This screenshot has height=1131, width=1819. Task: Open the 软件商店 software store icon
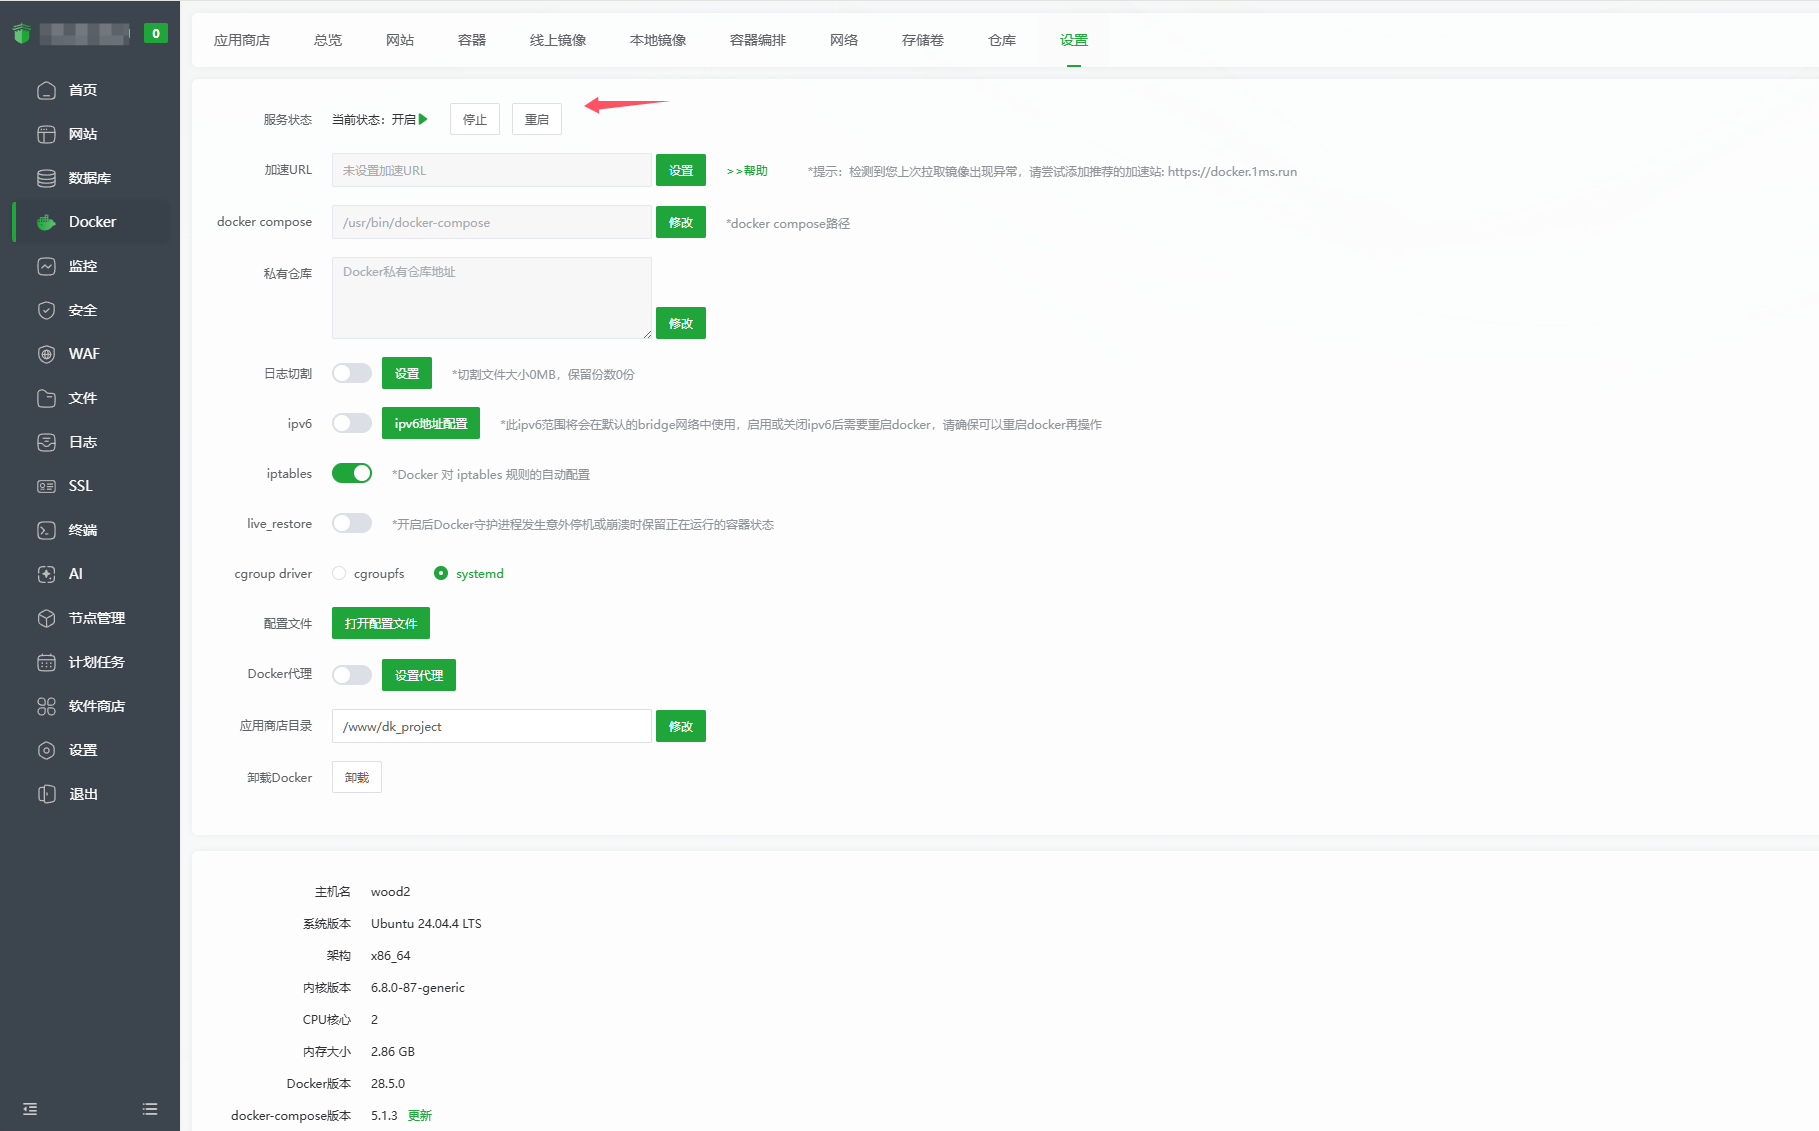46,706
